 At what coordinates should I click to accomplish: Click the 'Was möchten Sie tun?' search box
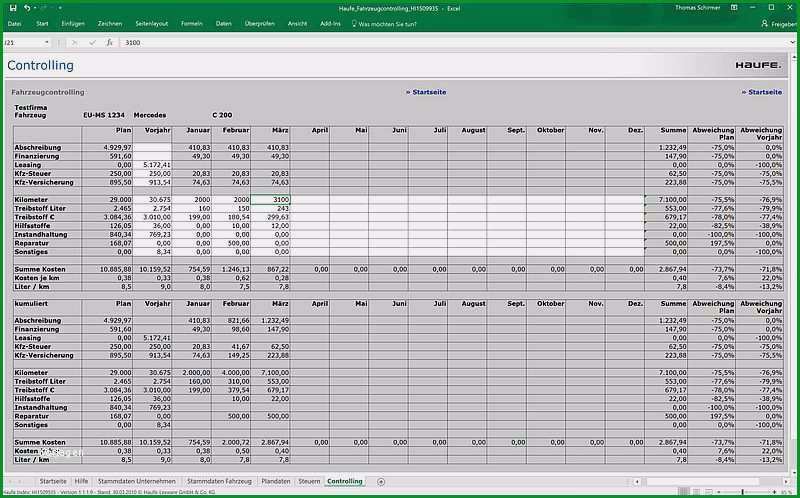pos(384,23)
